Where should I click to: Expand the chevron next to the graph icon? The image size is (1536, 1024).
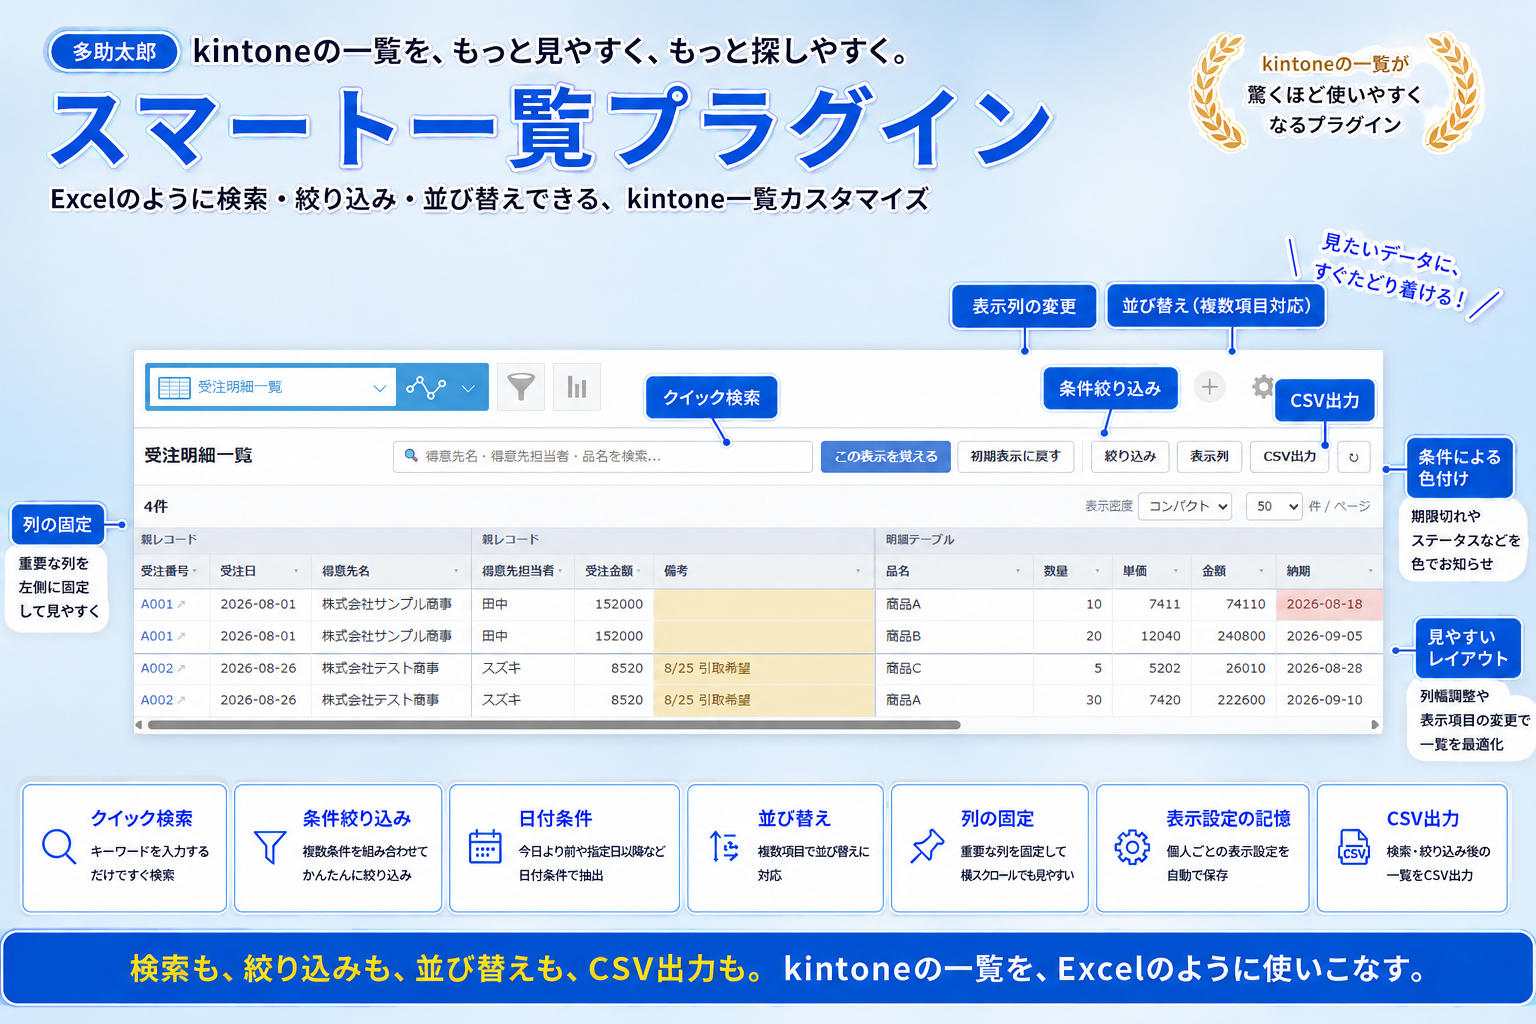coord(467,388)
